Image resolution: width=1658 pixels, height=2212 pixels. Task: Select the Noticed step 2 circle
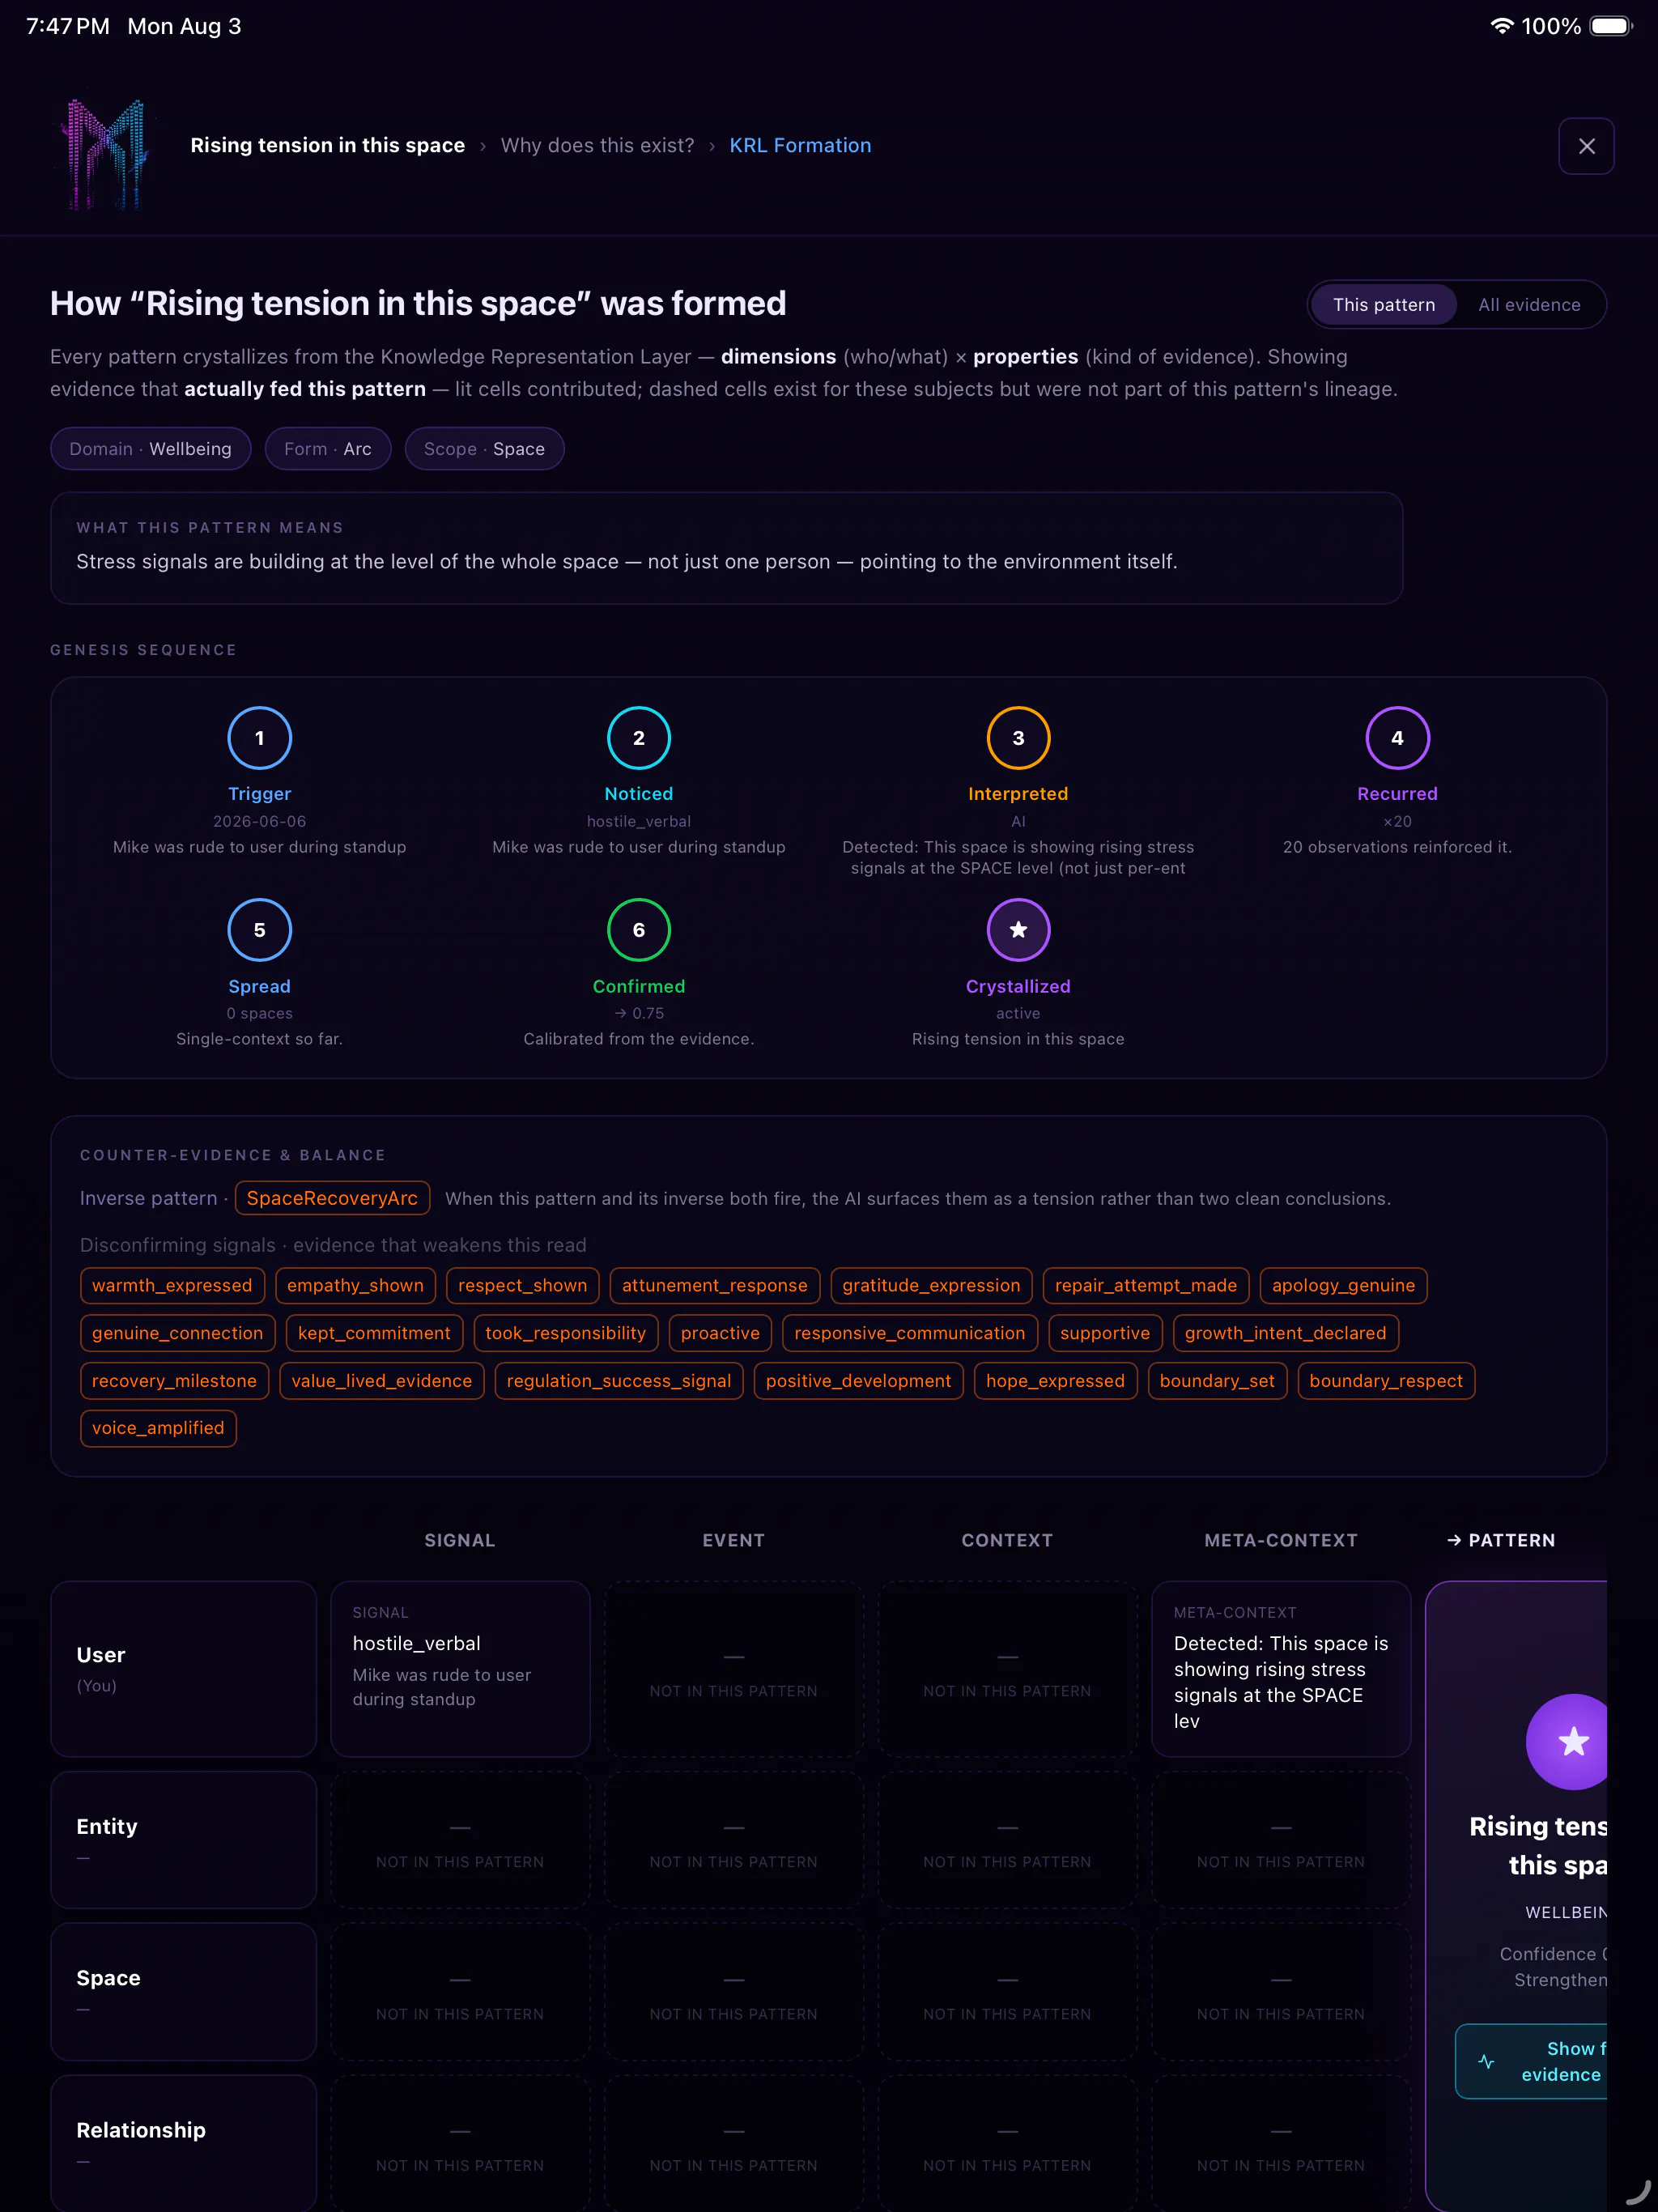639,738
